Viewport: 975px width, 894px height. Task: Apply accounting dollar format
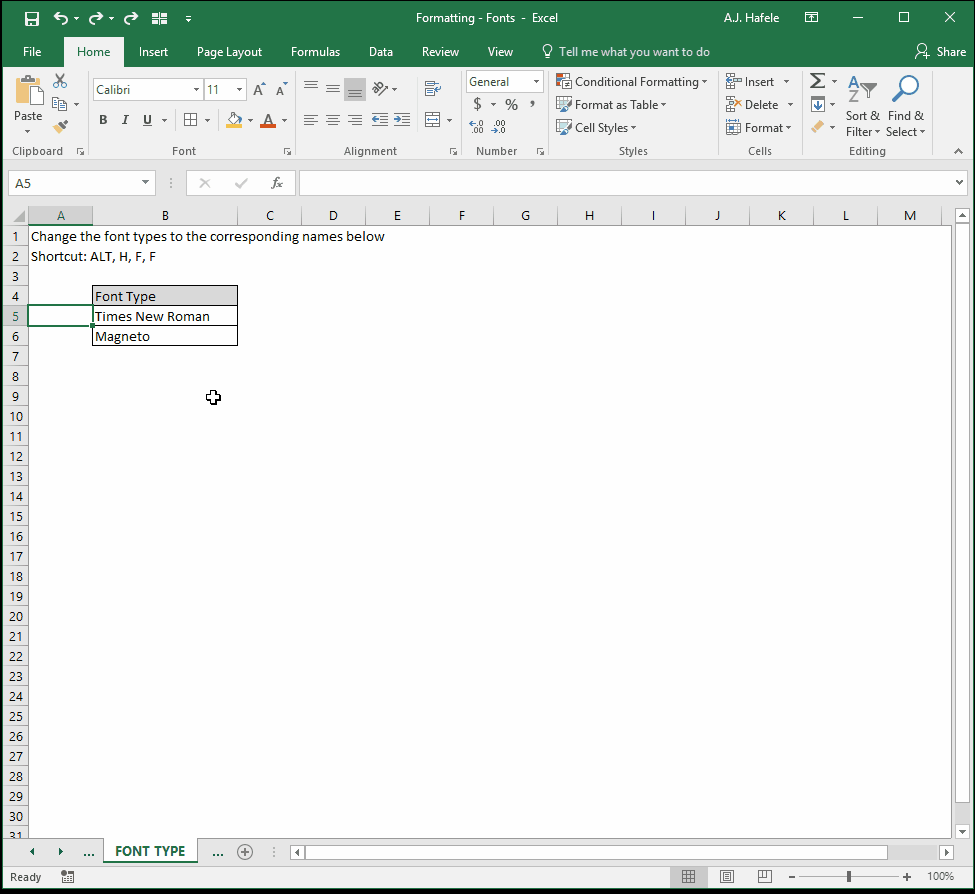tap(478, 104)
